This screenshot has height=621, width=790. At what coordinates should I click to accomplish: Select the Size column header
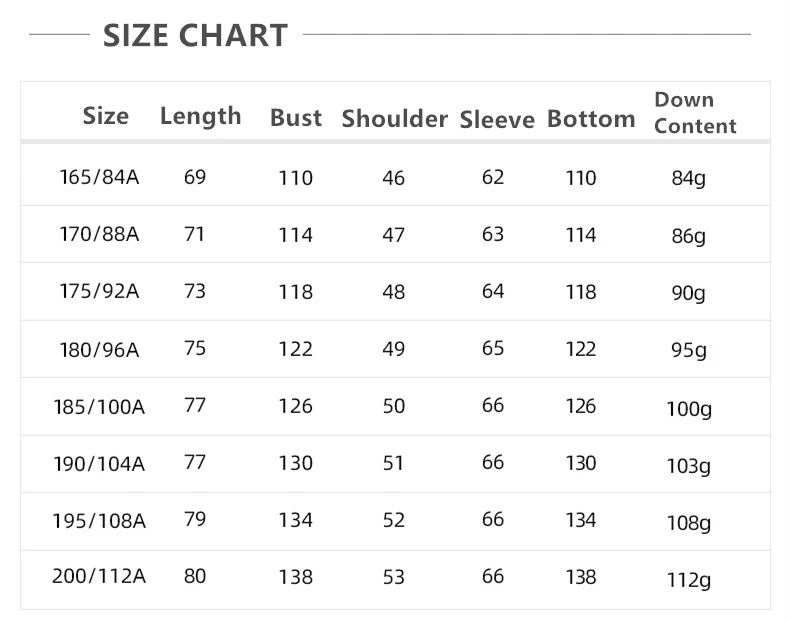coord(106,116)
